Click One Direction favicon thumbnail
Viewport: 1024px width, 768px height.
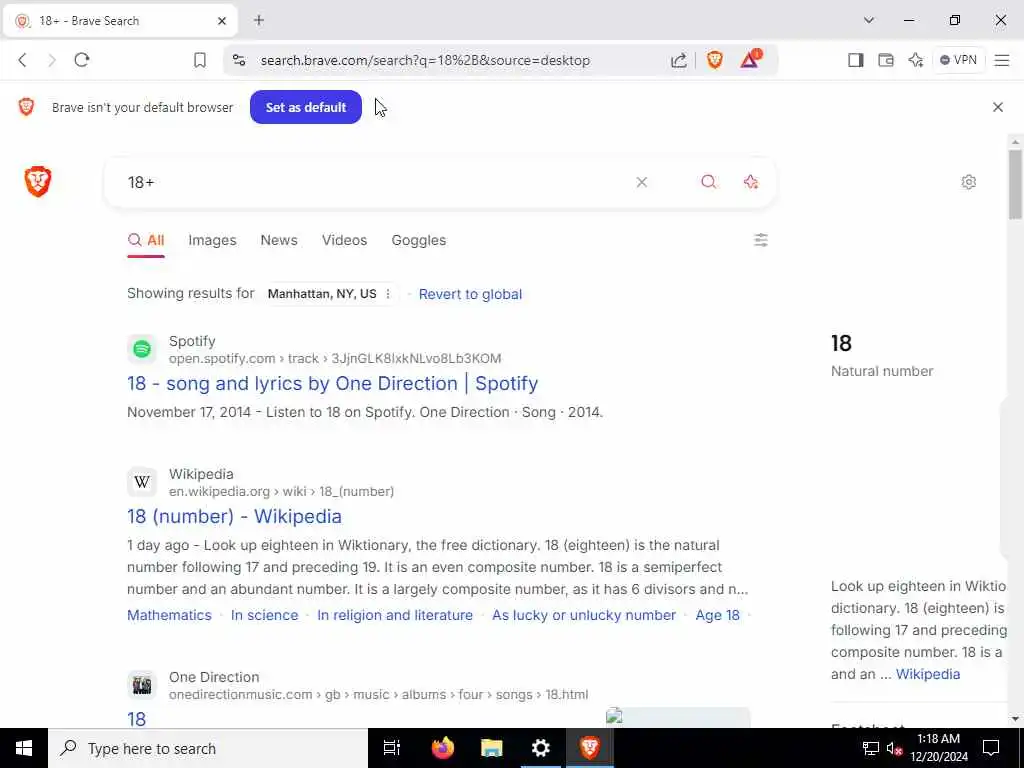coord(142,685)
